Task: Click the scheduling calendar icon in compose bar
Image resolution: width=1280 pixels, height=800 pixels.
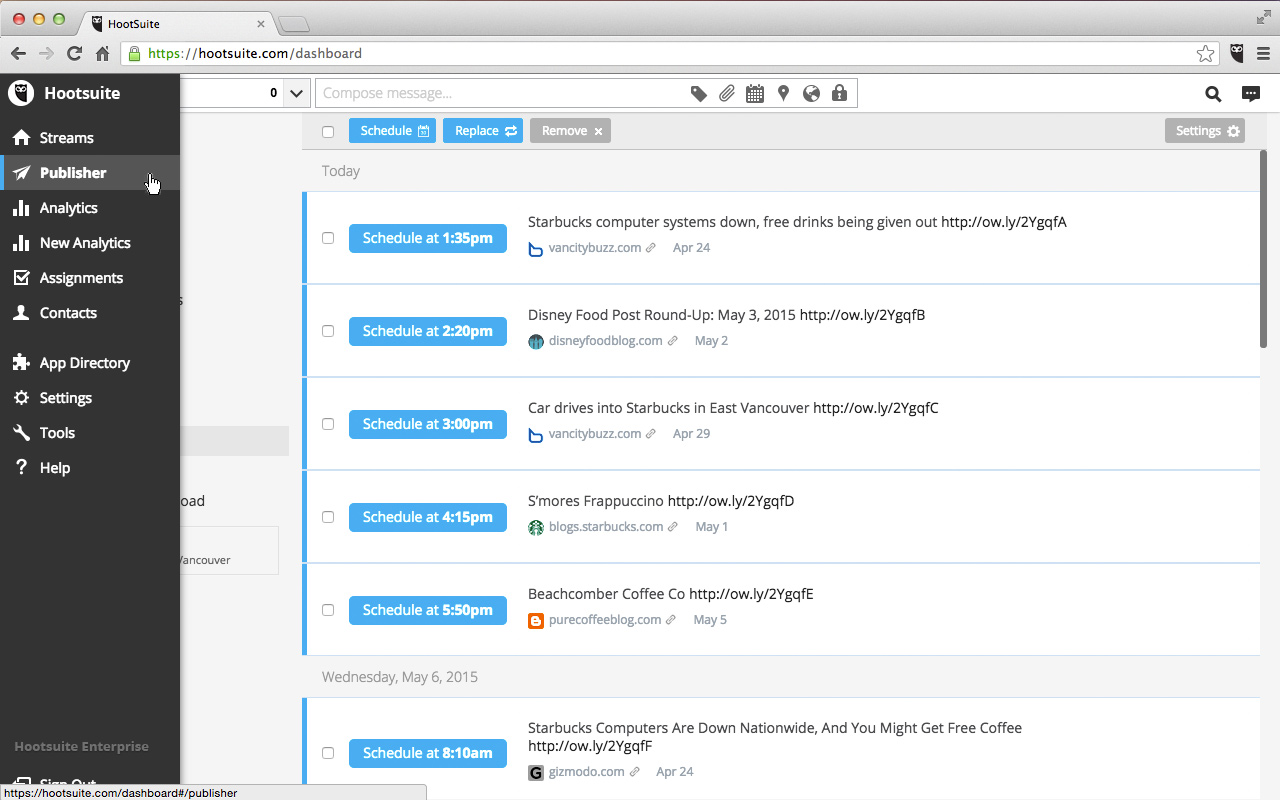Action: click(755, 94)
